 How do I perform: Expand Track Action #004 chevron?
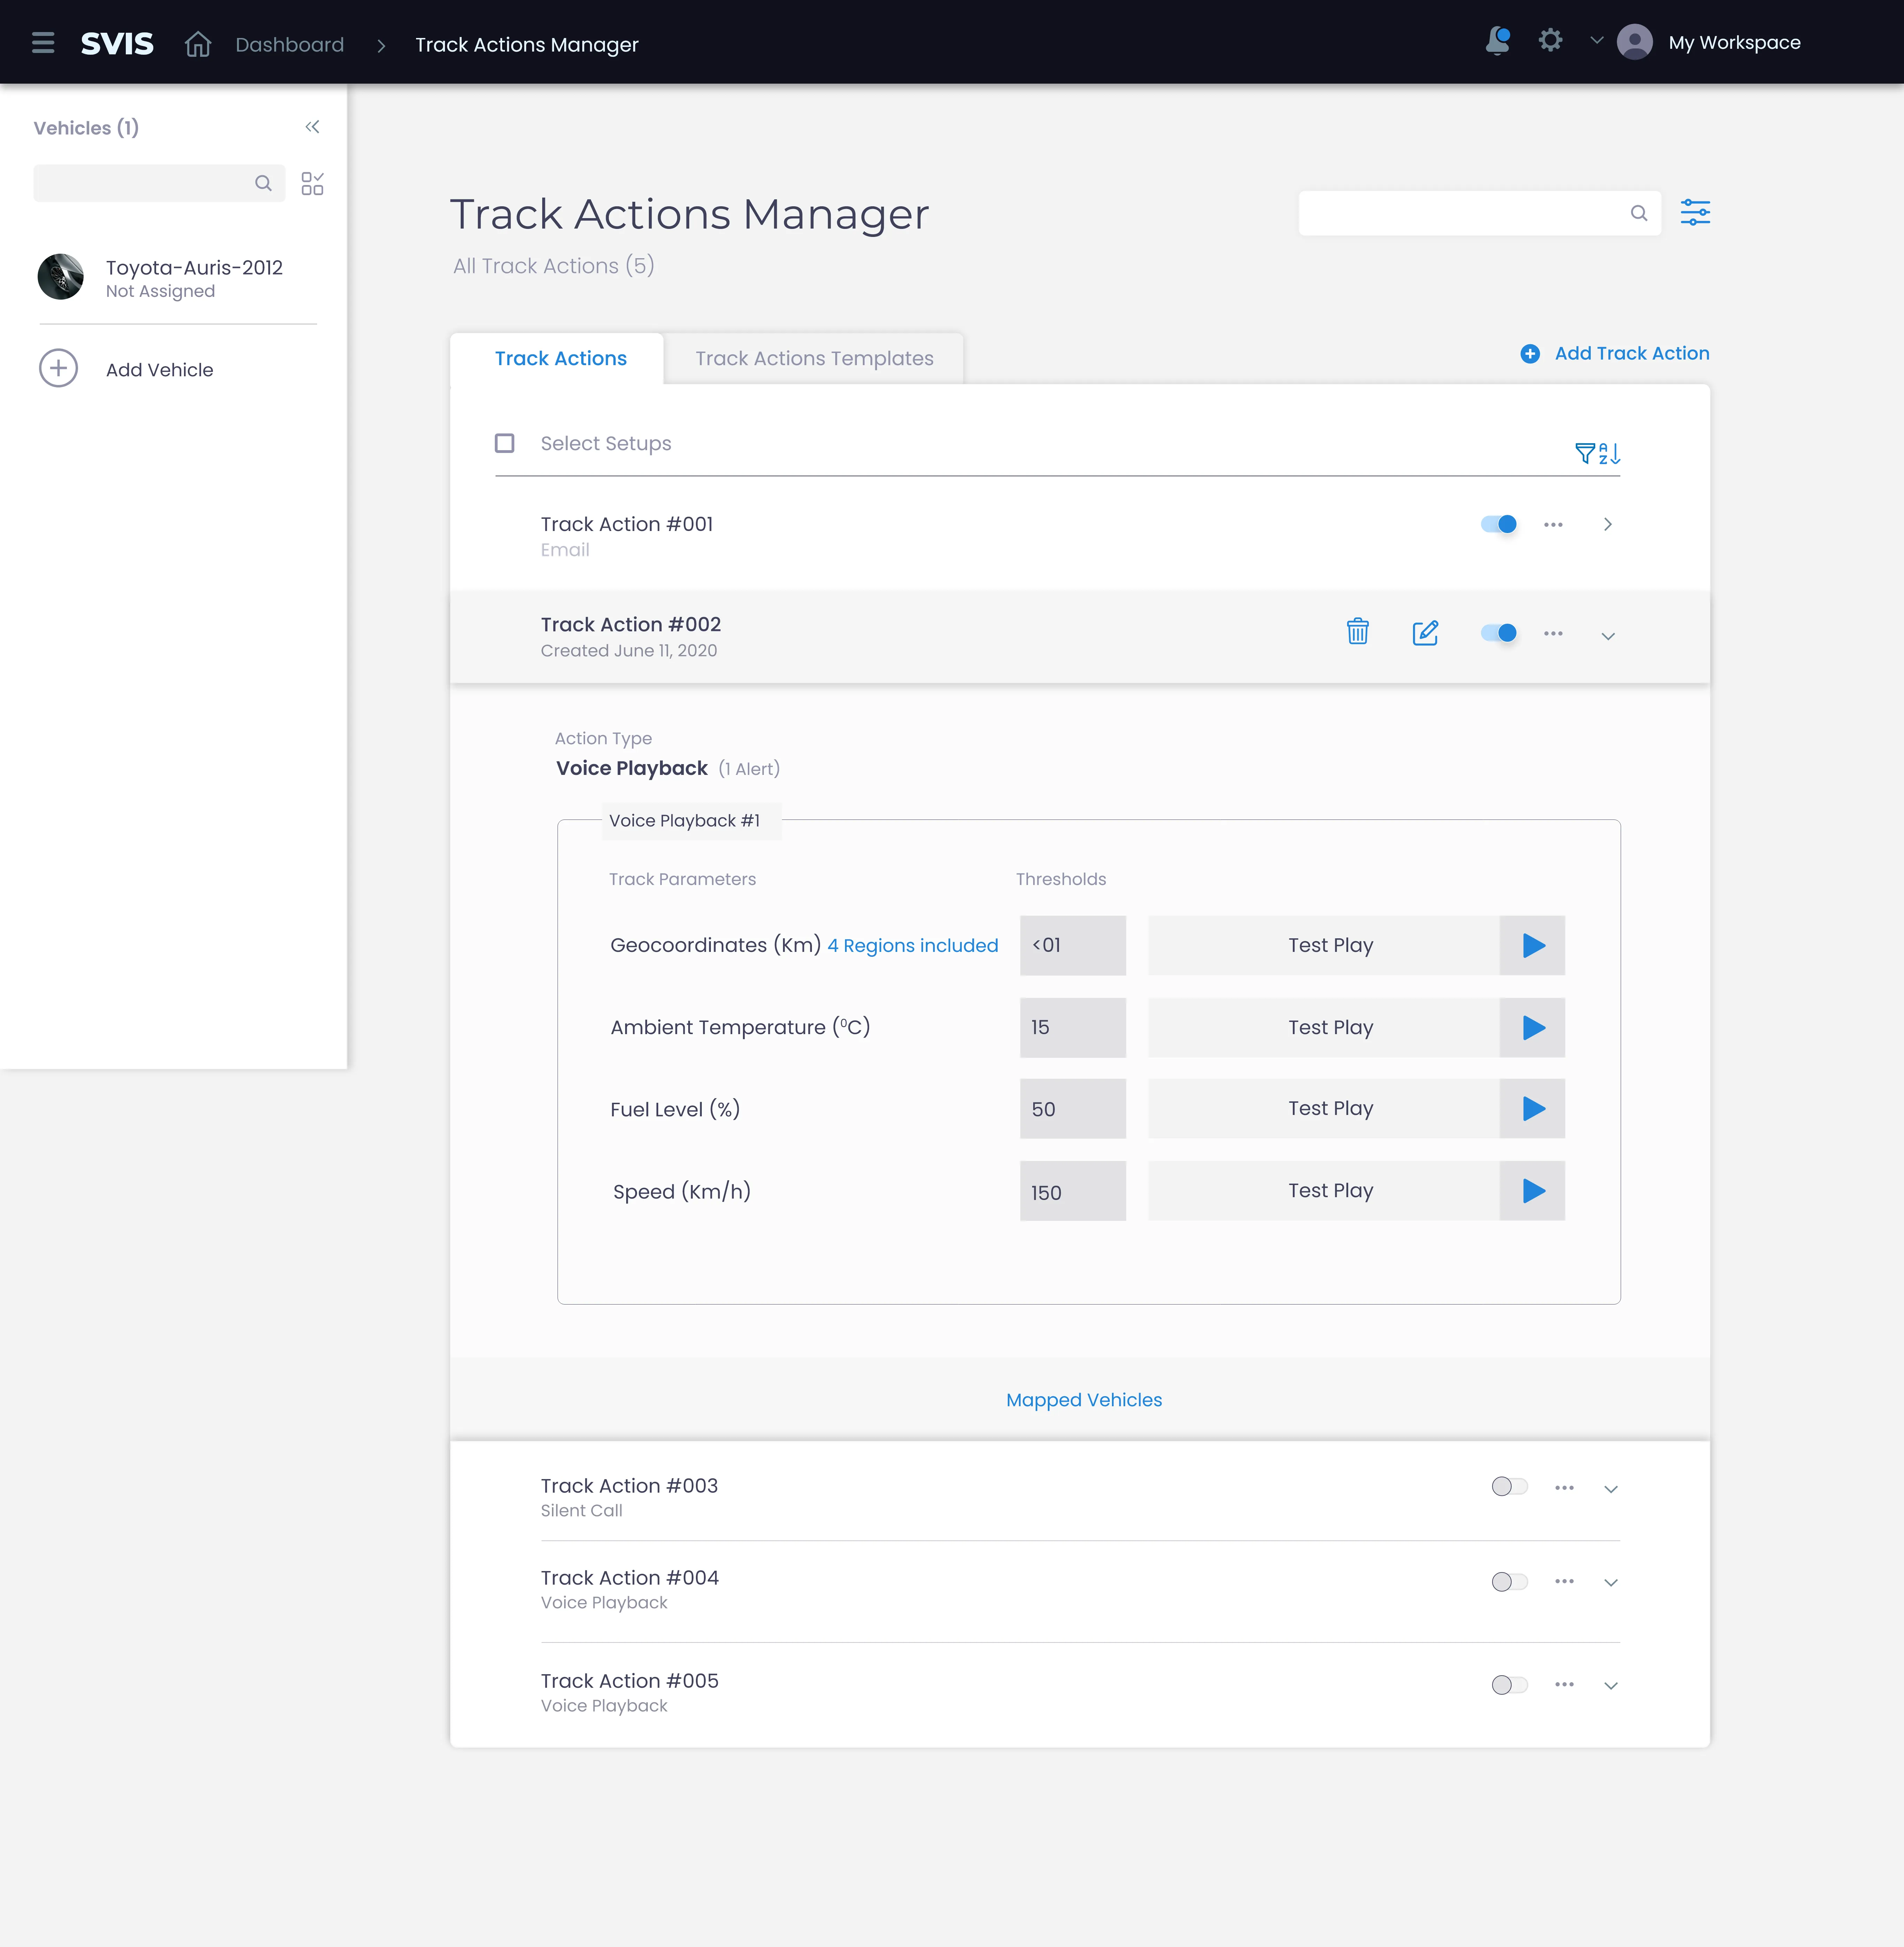tap(1611, 1583)
